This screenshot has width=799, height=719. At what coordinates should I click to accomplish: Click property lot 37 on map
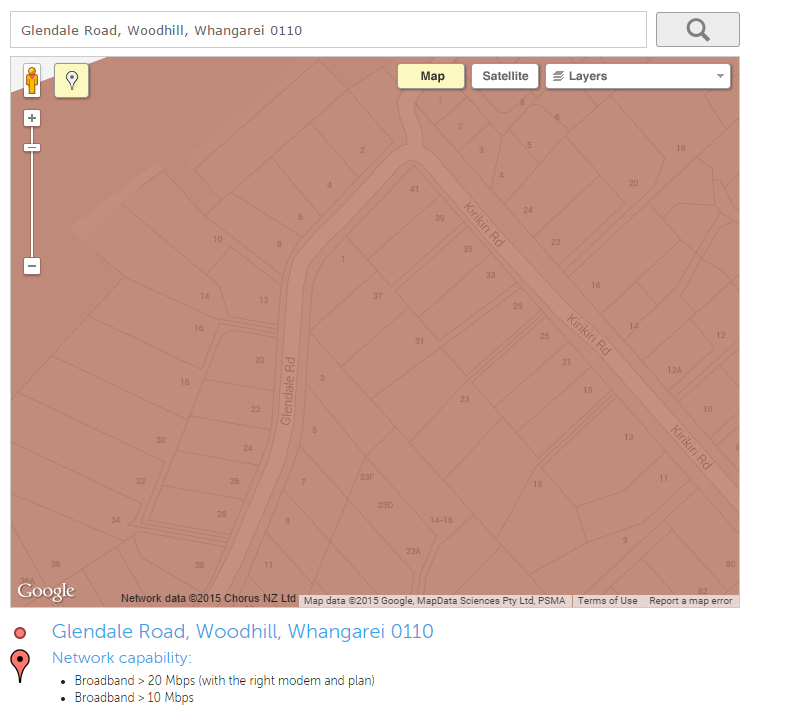tap(377, 296)
